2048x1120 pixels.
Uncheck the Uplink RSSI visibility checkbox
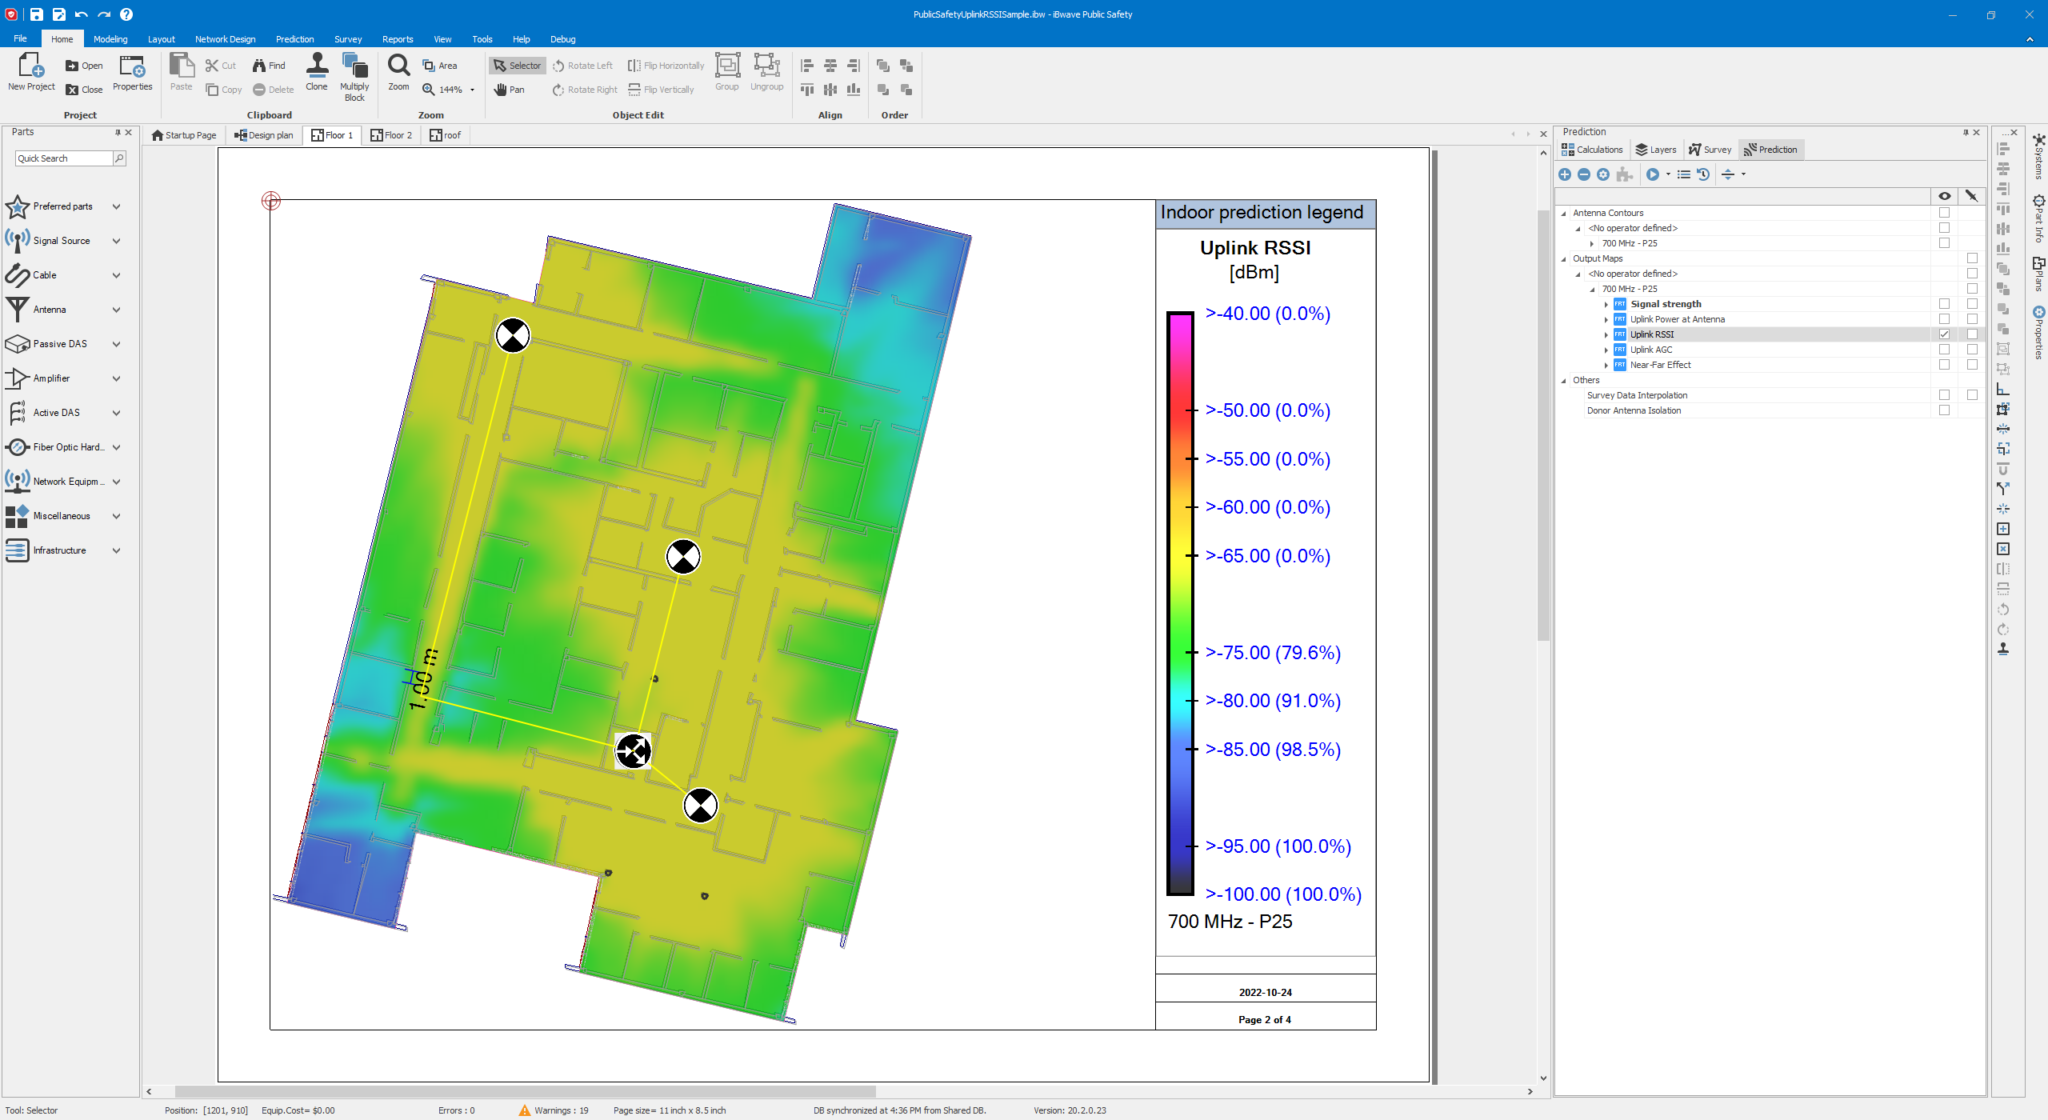[x=1944, y=334]
